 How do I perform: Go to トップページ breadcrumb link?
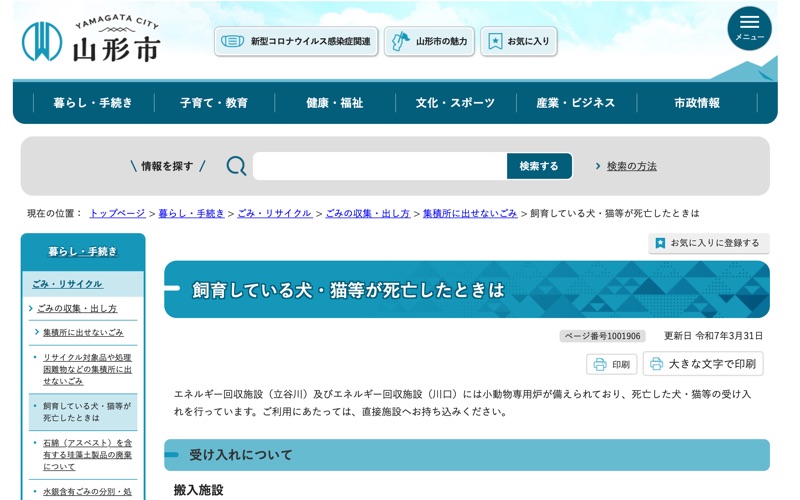[x=117, y=213]
